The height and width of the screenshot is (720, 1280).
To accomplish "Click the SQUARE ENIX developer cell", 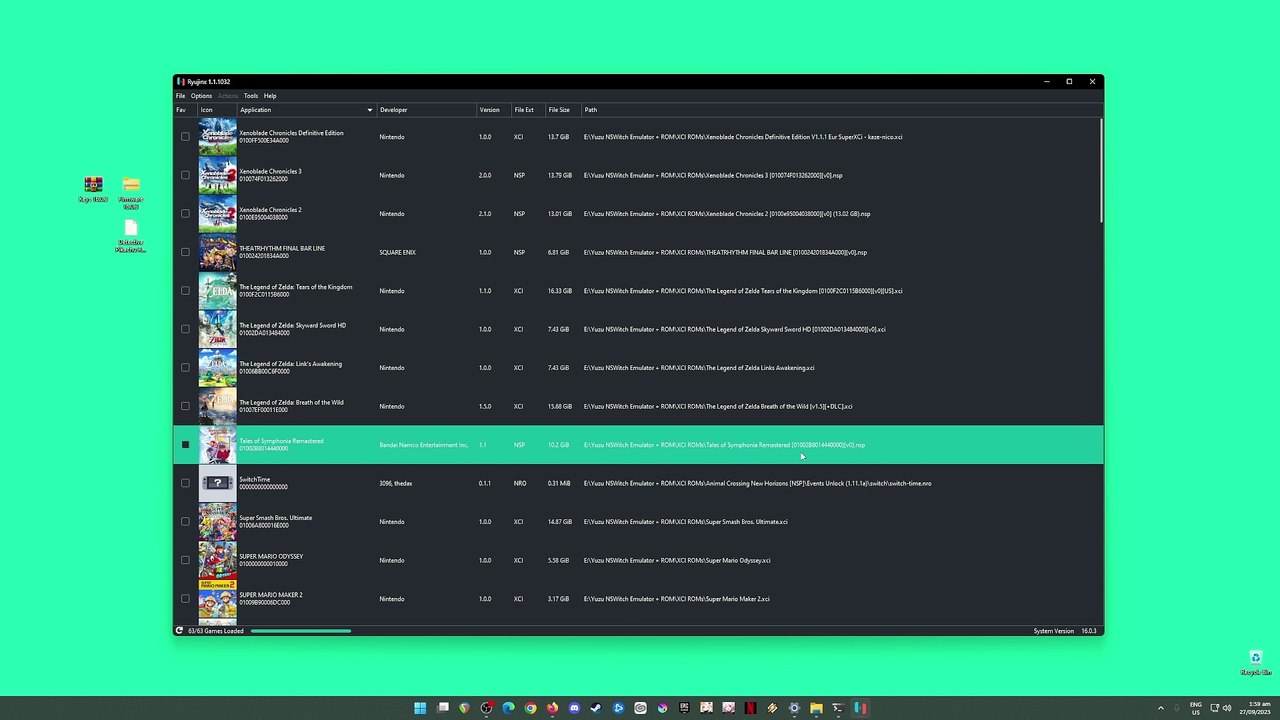I will click(397, 252).
